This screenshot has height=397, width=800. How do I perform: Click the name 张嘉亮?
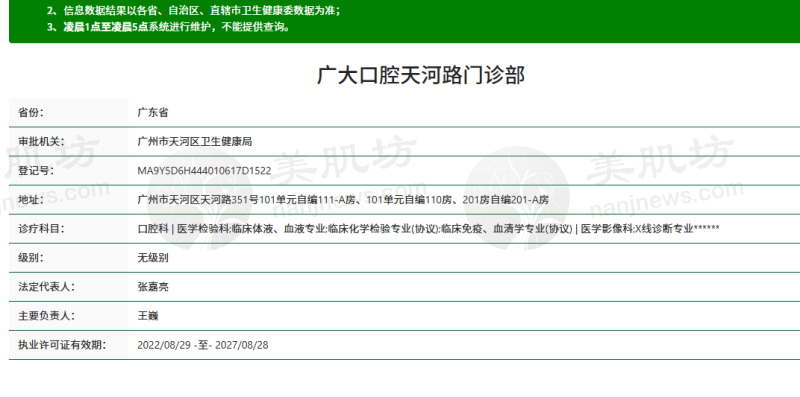click(153, 287)
